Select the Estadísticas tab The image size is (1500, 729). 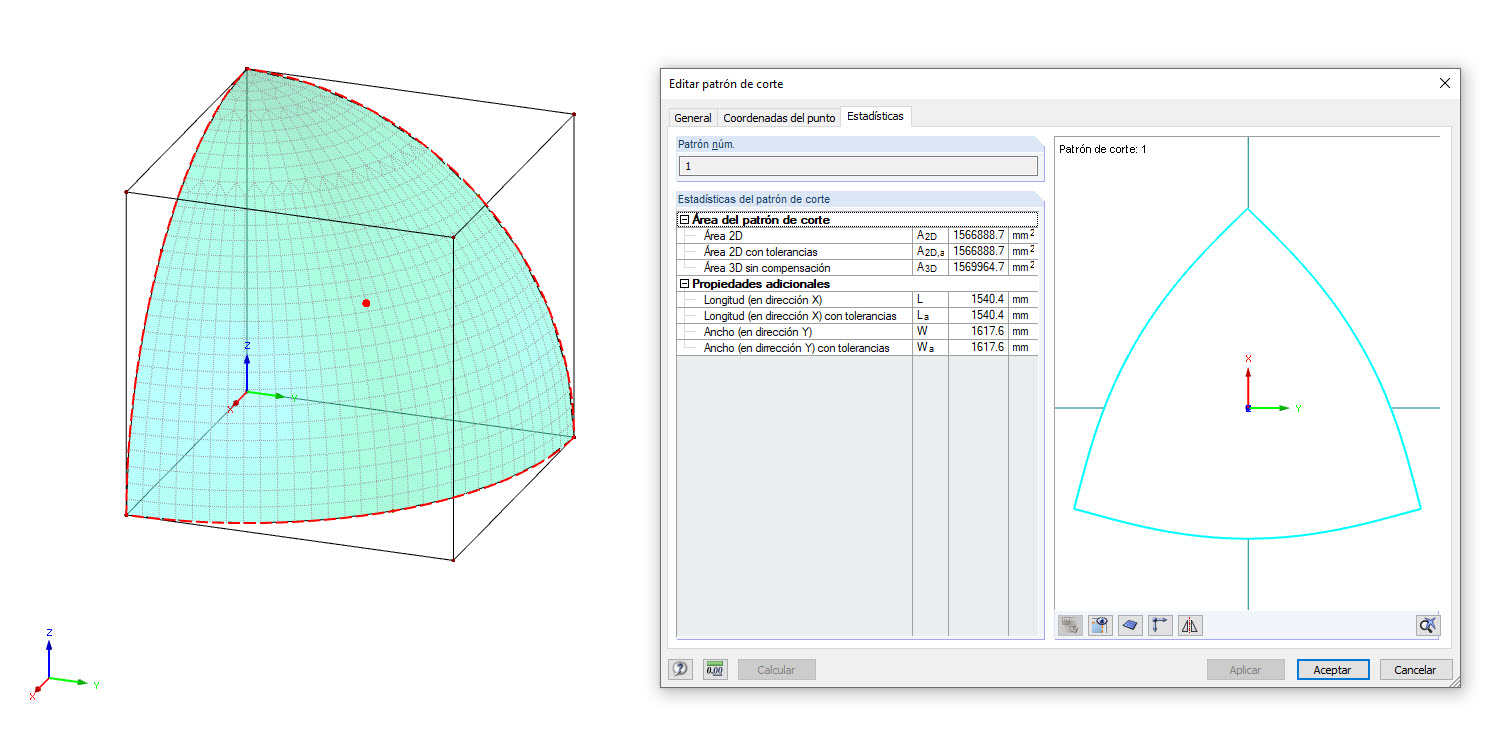[875, 116]
